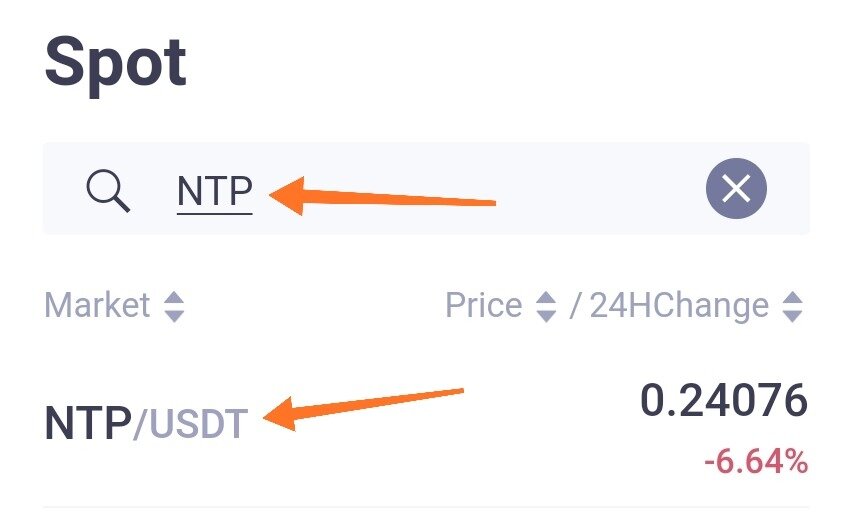Screen dimensions: 844x519
Task: Select the Market column header label
Action: (x=97, y=305)
